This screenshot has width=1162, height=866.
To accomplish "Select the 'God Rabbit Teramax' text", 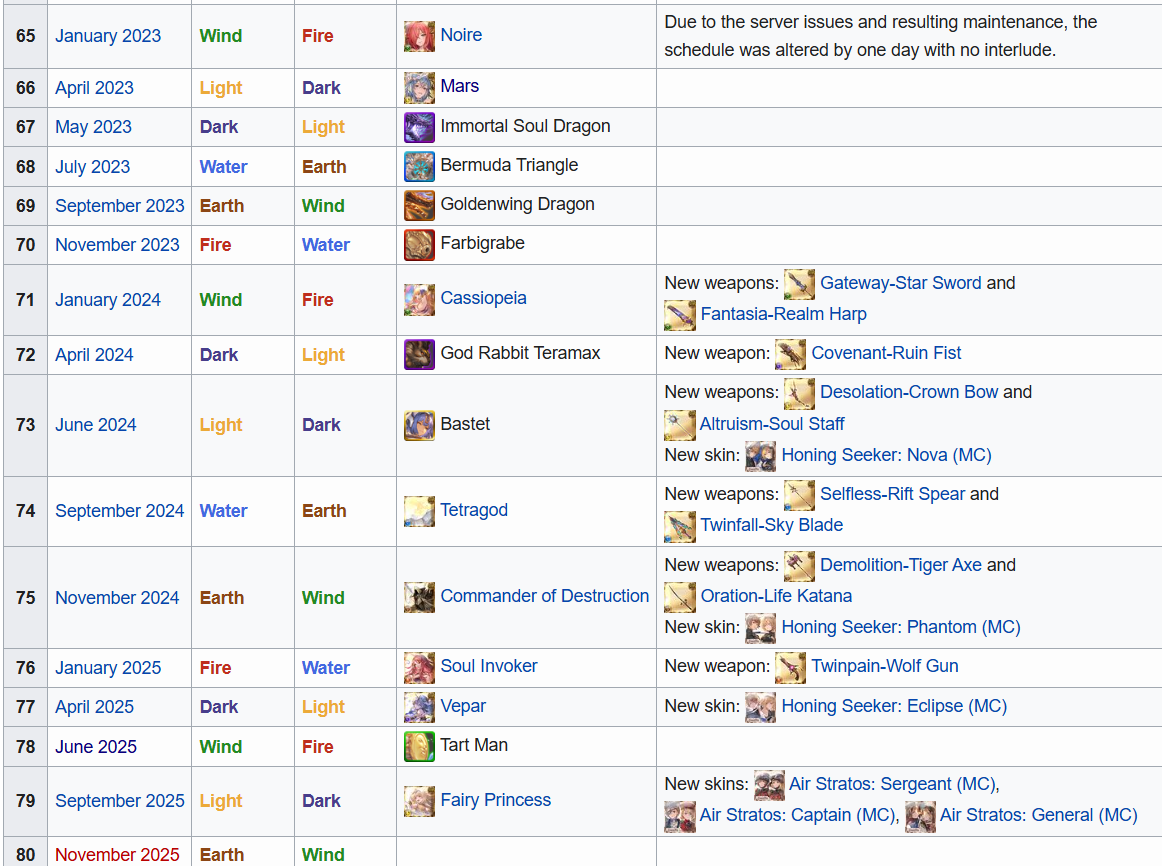I will coord(520,353).
